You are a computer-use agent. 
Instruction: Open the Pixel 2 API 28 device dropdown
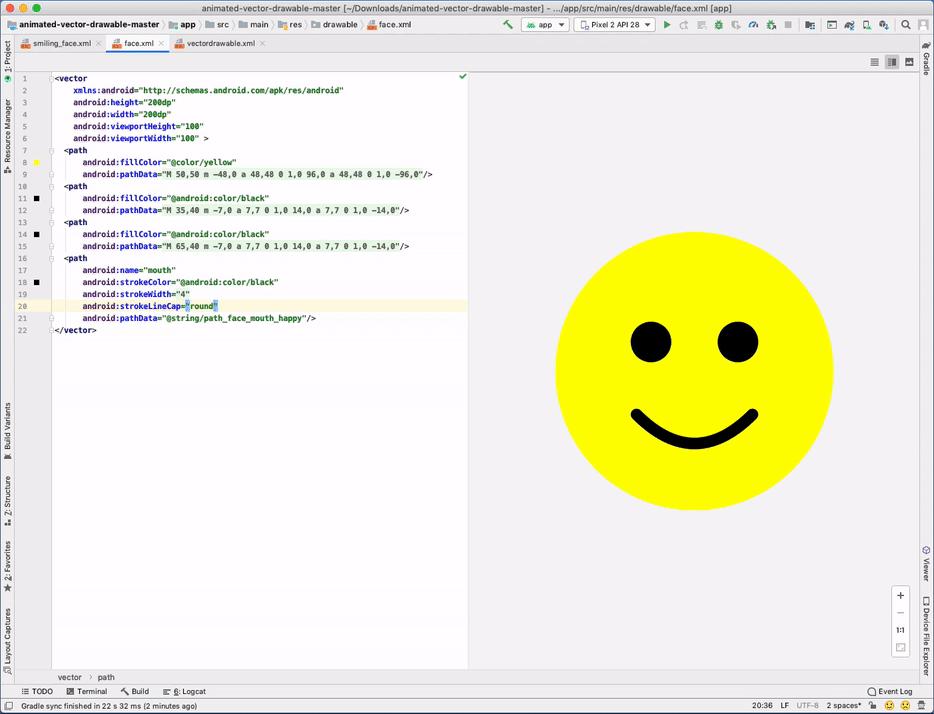point(614,25)
